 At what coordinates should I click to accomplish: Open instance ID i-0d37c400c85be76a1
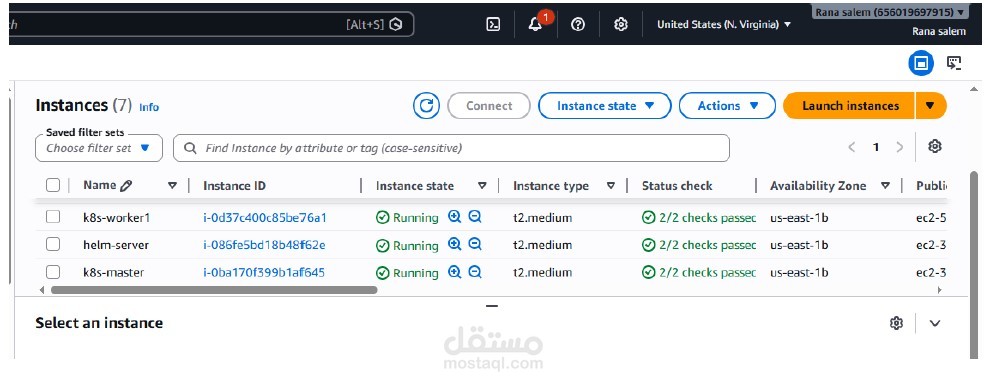click(265, 218)
